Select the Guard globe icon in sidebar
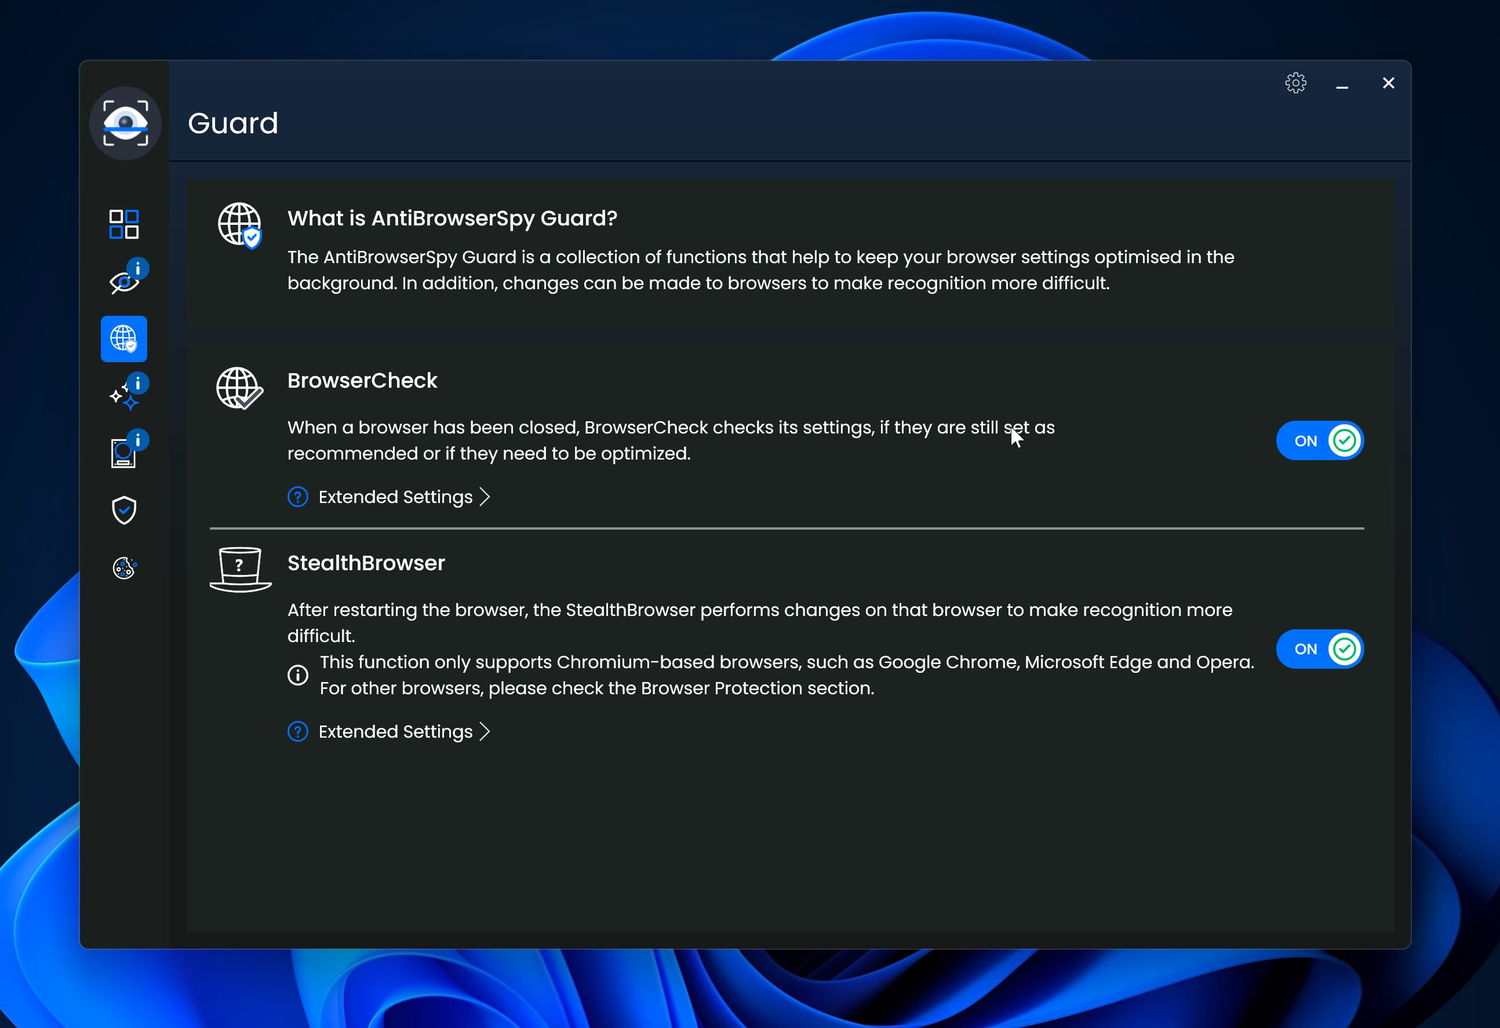This screenshot has width=1500, height=1028. (124, 339)
